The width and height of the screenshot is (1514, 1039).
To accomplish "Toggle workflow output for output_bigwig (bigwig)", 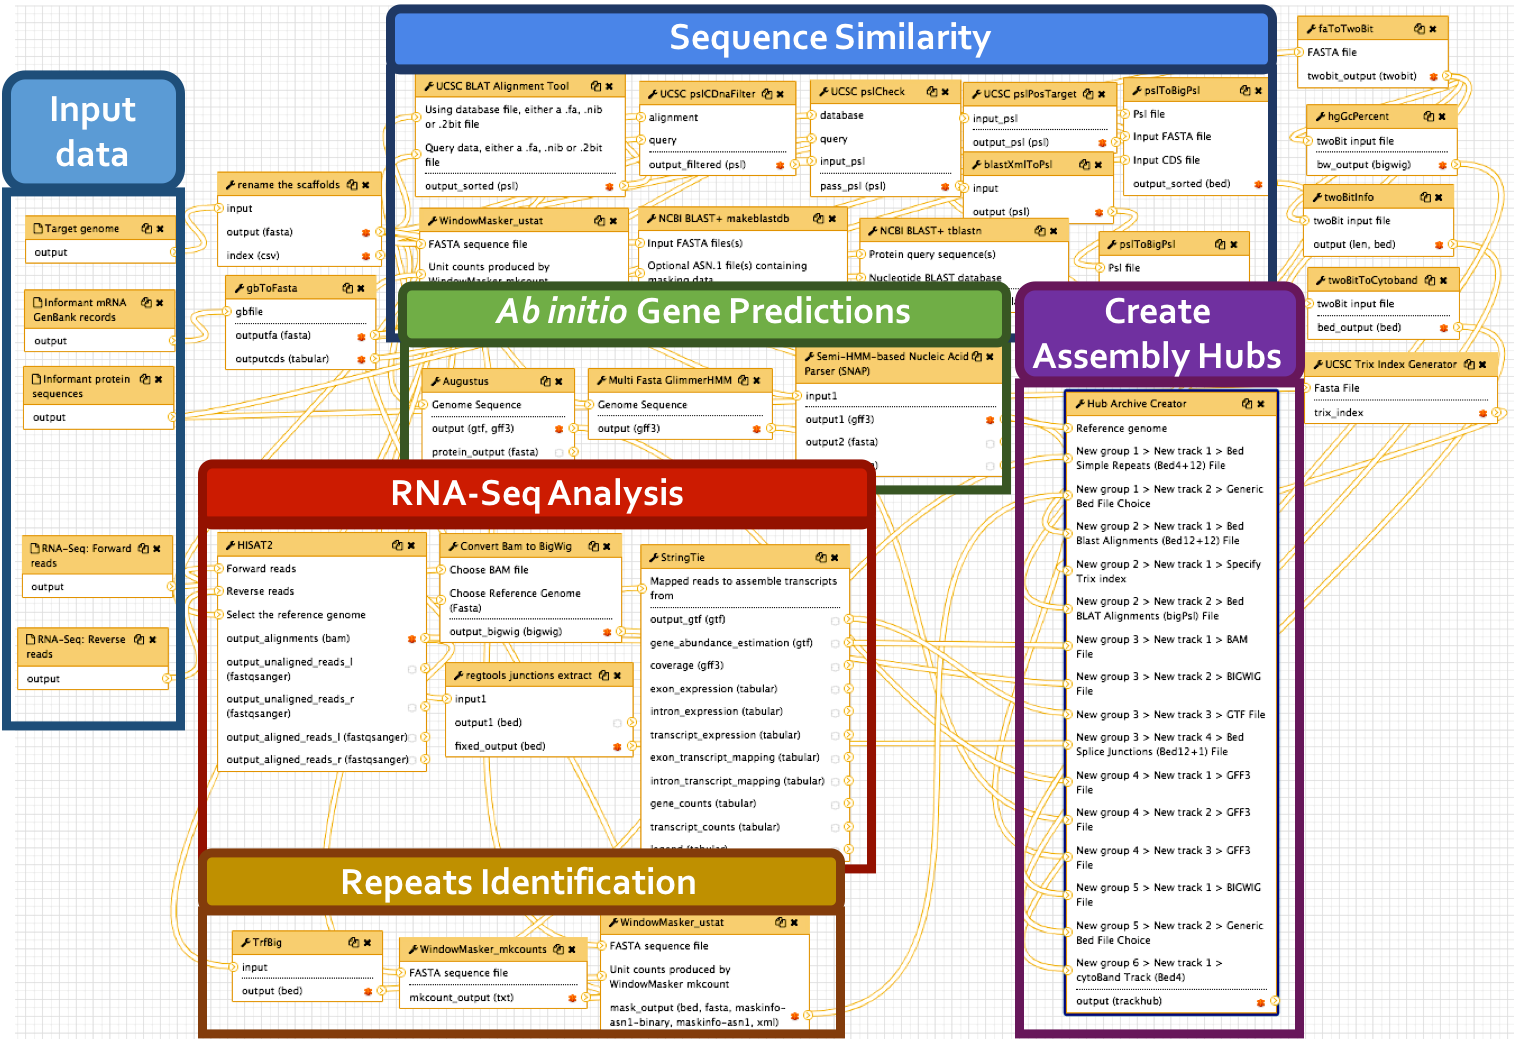I will click(607, 632).
